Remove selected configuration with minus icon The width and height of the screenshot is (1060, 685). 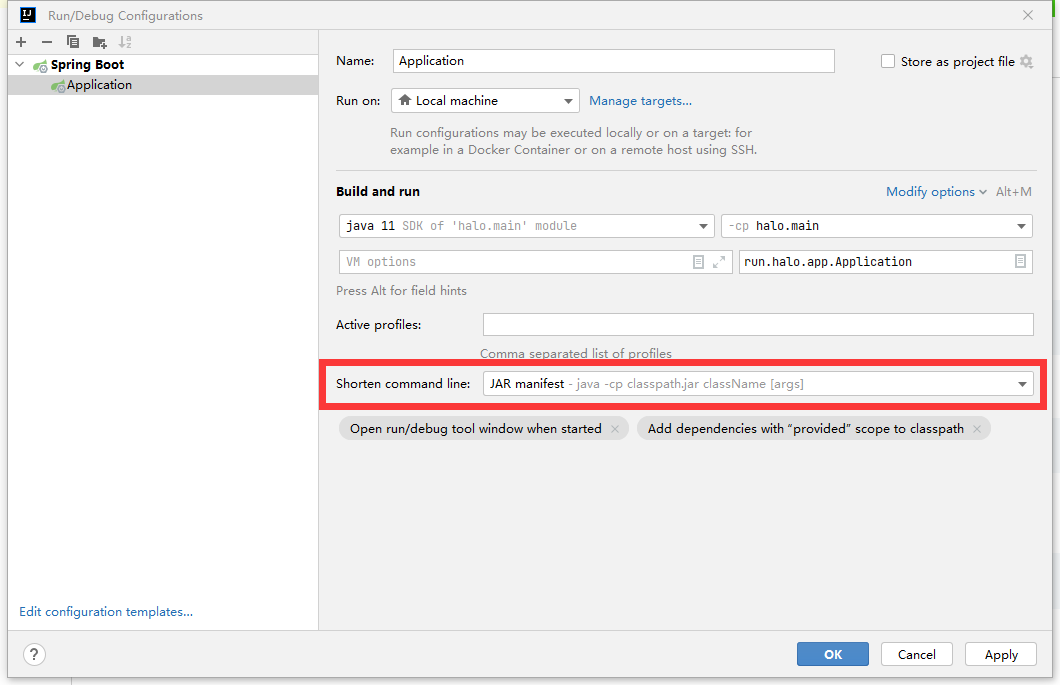[47, 42]
